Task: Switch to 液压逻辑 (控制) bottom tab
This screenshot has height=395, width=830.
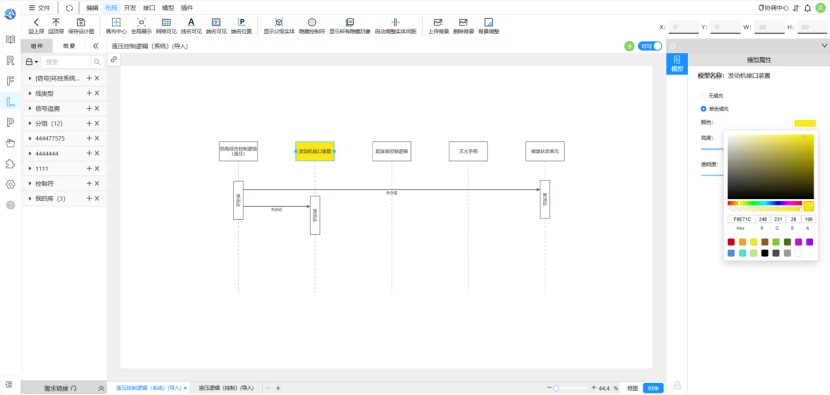Action: click(x=227, y=388)
